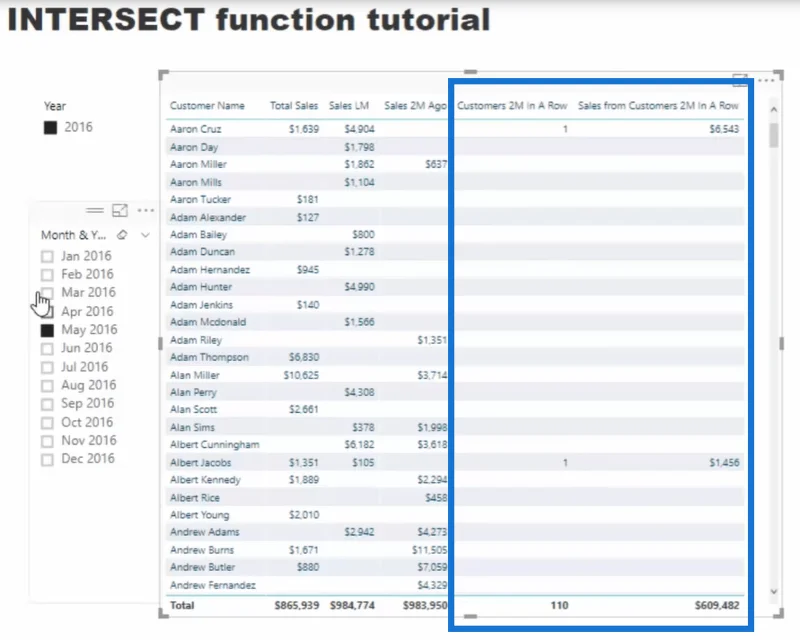Select Adam Thompson customer name
Screen dimensions: 800x640
tap(209, 357)
